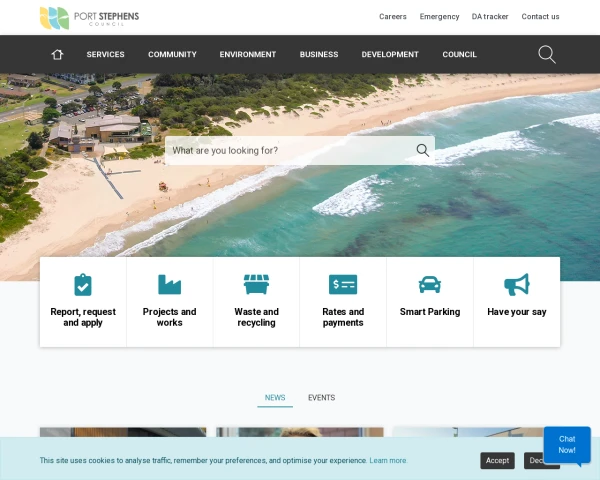Open the Services menu
600x480 pixels.
pos(106,54)
